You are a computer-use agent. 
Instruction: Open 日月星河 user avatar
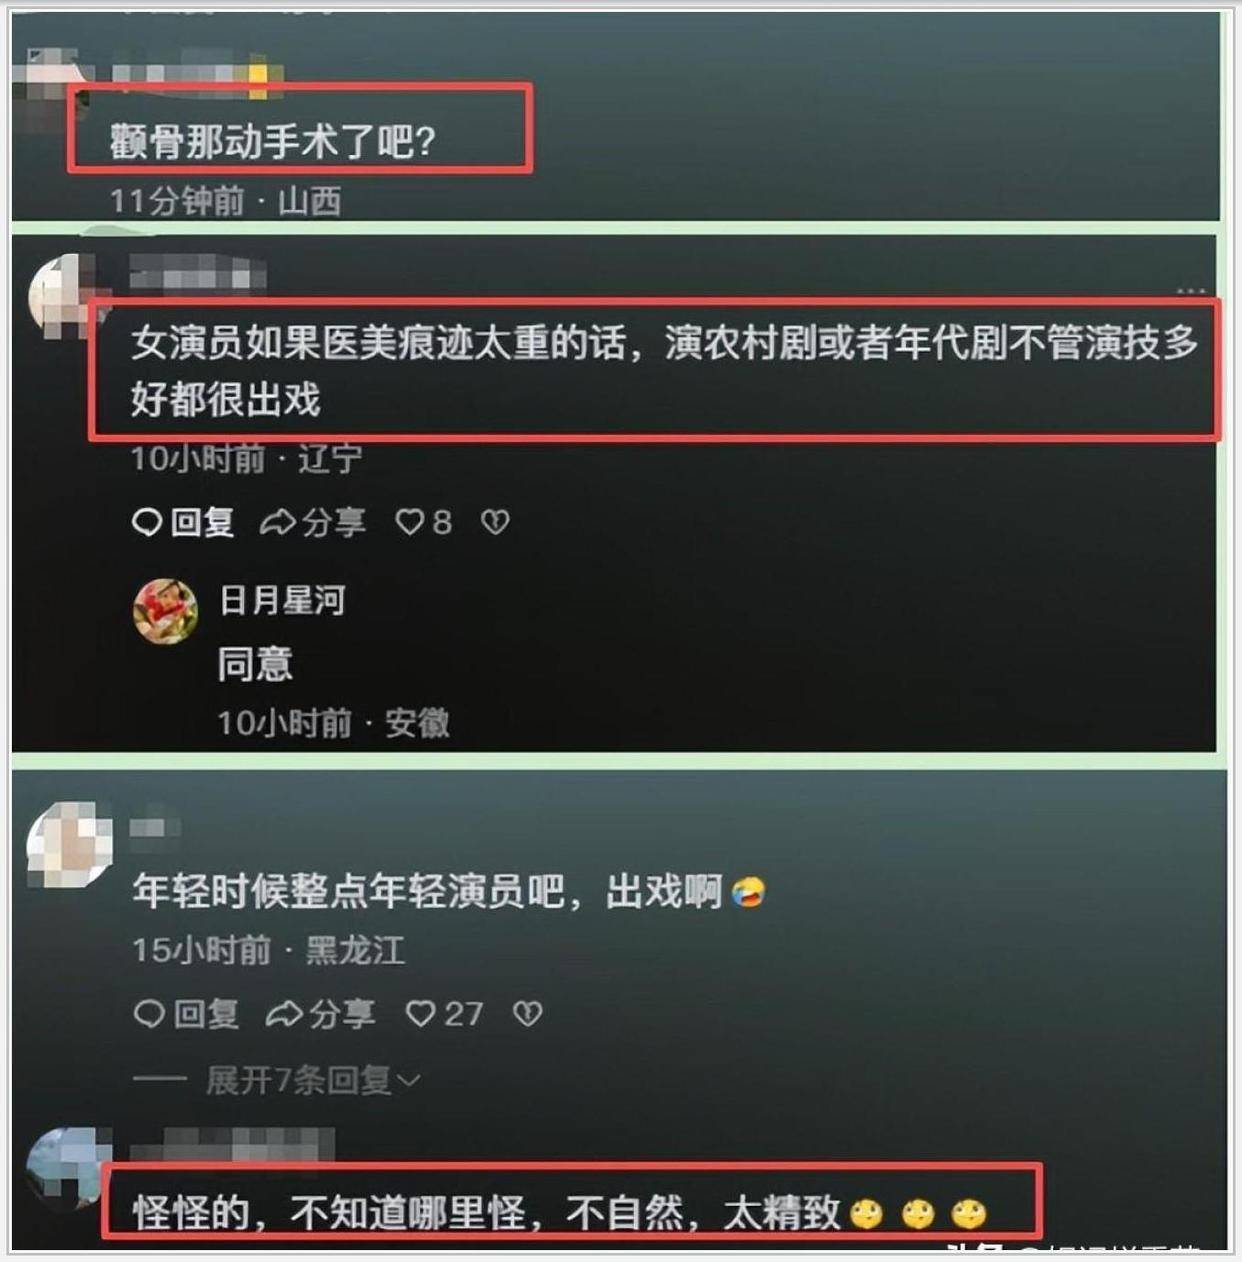tap(165, 610)
